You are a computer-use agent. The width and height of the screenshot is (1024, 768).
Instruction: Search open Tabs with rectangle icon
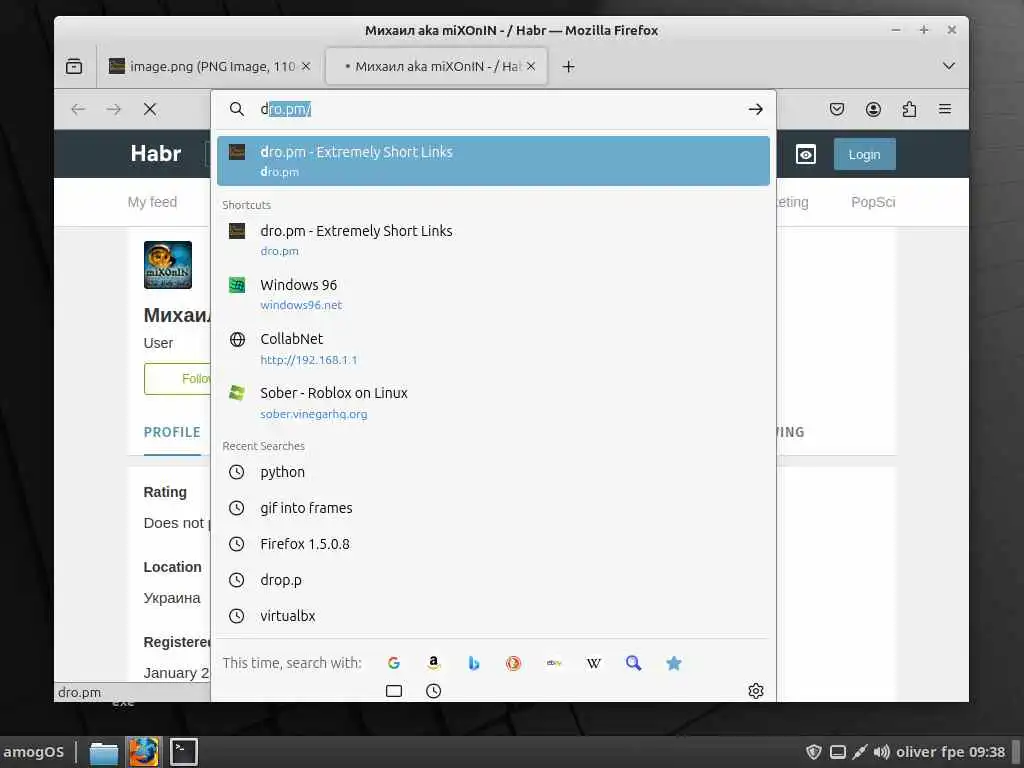(x=394, y=691)
